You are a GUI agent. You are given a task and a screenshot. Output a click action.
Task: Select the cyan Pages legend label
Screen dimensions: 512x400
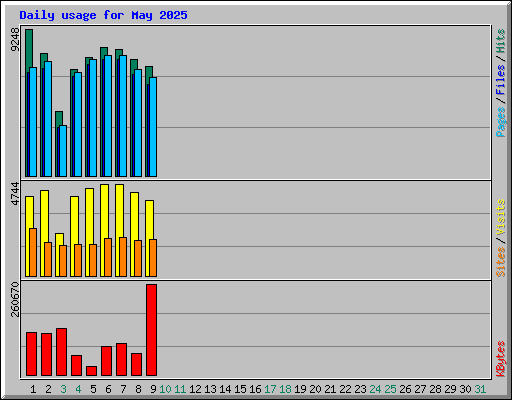(x=501, y=122)
